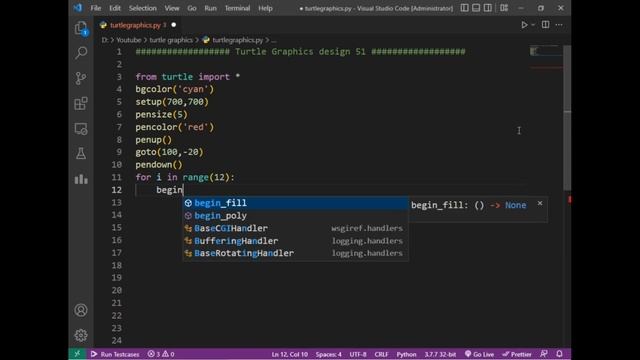Image resolution: width=640 pixels, height=360 pixels.
Task: Click the goto(100,-20) code line
Action: click(x=169, y=152)
